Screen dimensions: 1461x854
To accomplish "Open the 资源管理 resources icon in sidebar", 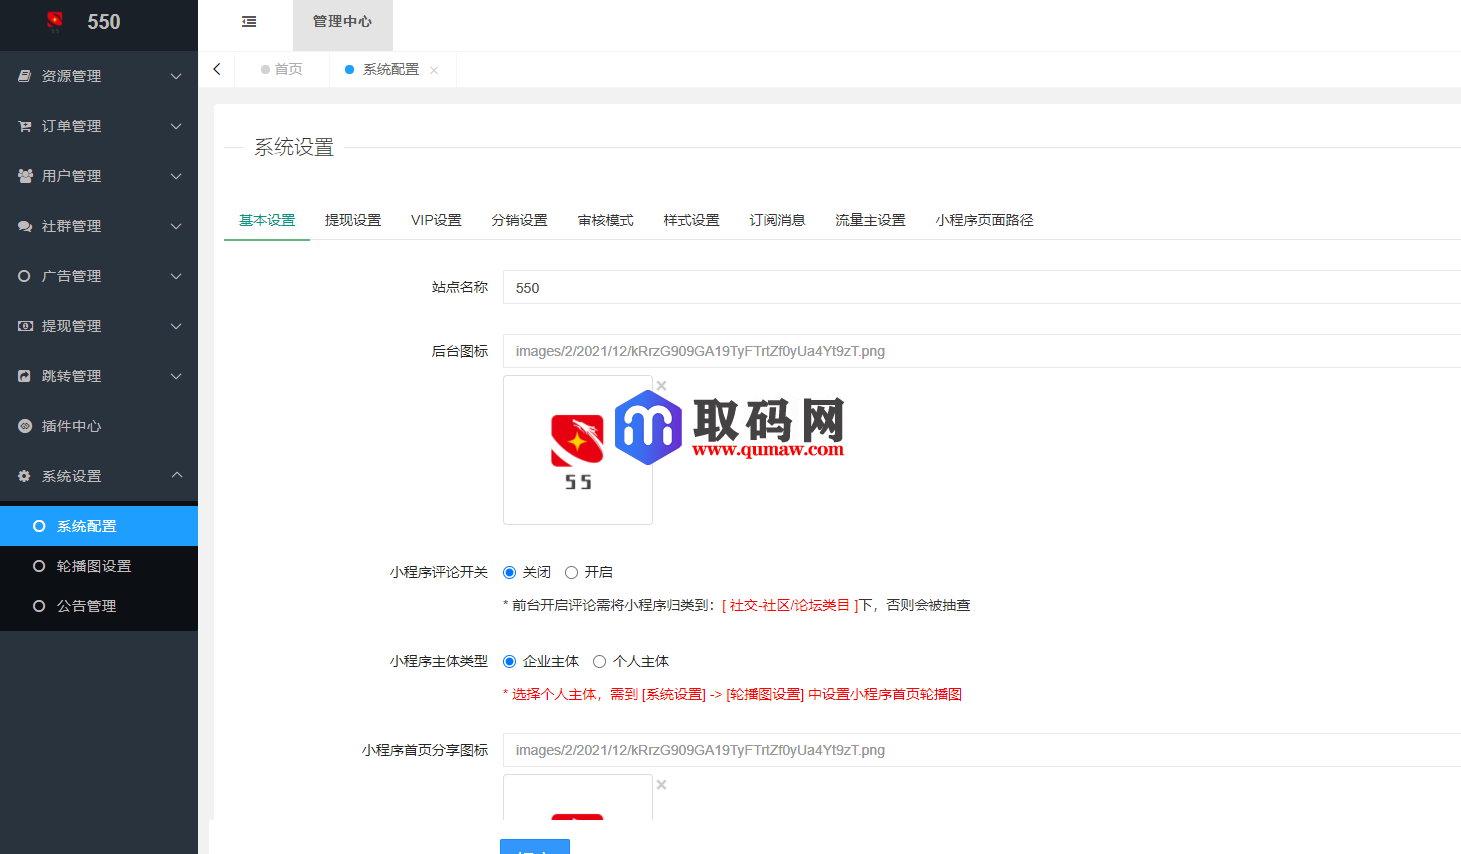I will [x=24, y=76].
